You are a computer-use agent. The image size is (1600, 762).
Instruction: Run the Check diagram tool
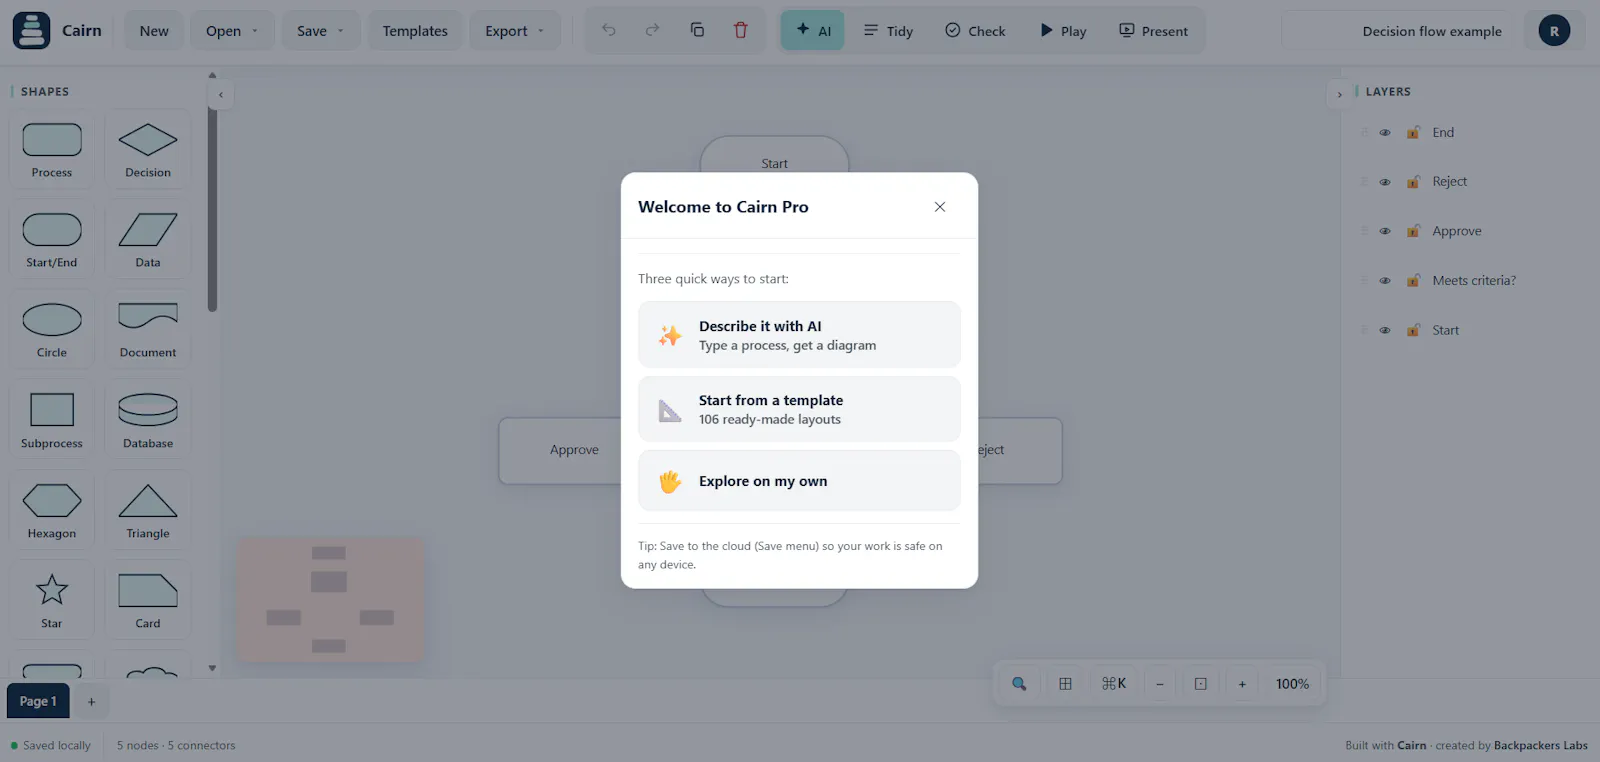[x=975, y=31]
